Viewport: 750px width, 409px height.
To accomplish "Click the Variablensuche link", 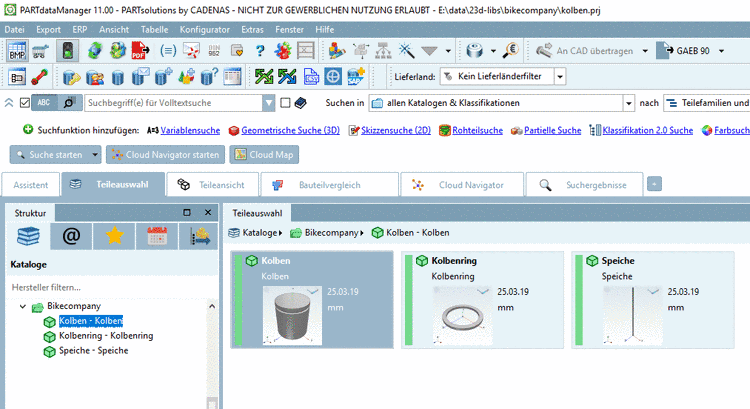I will pos(190,130).
